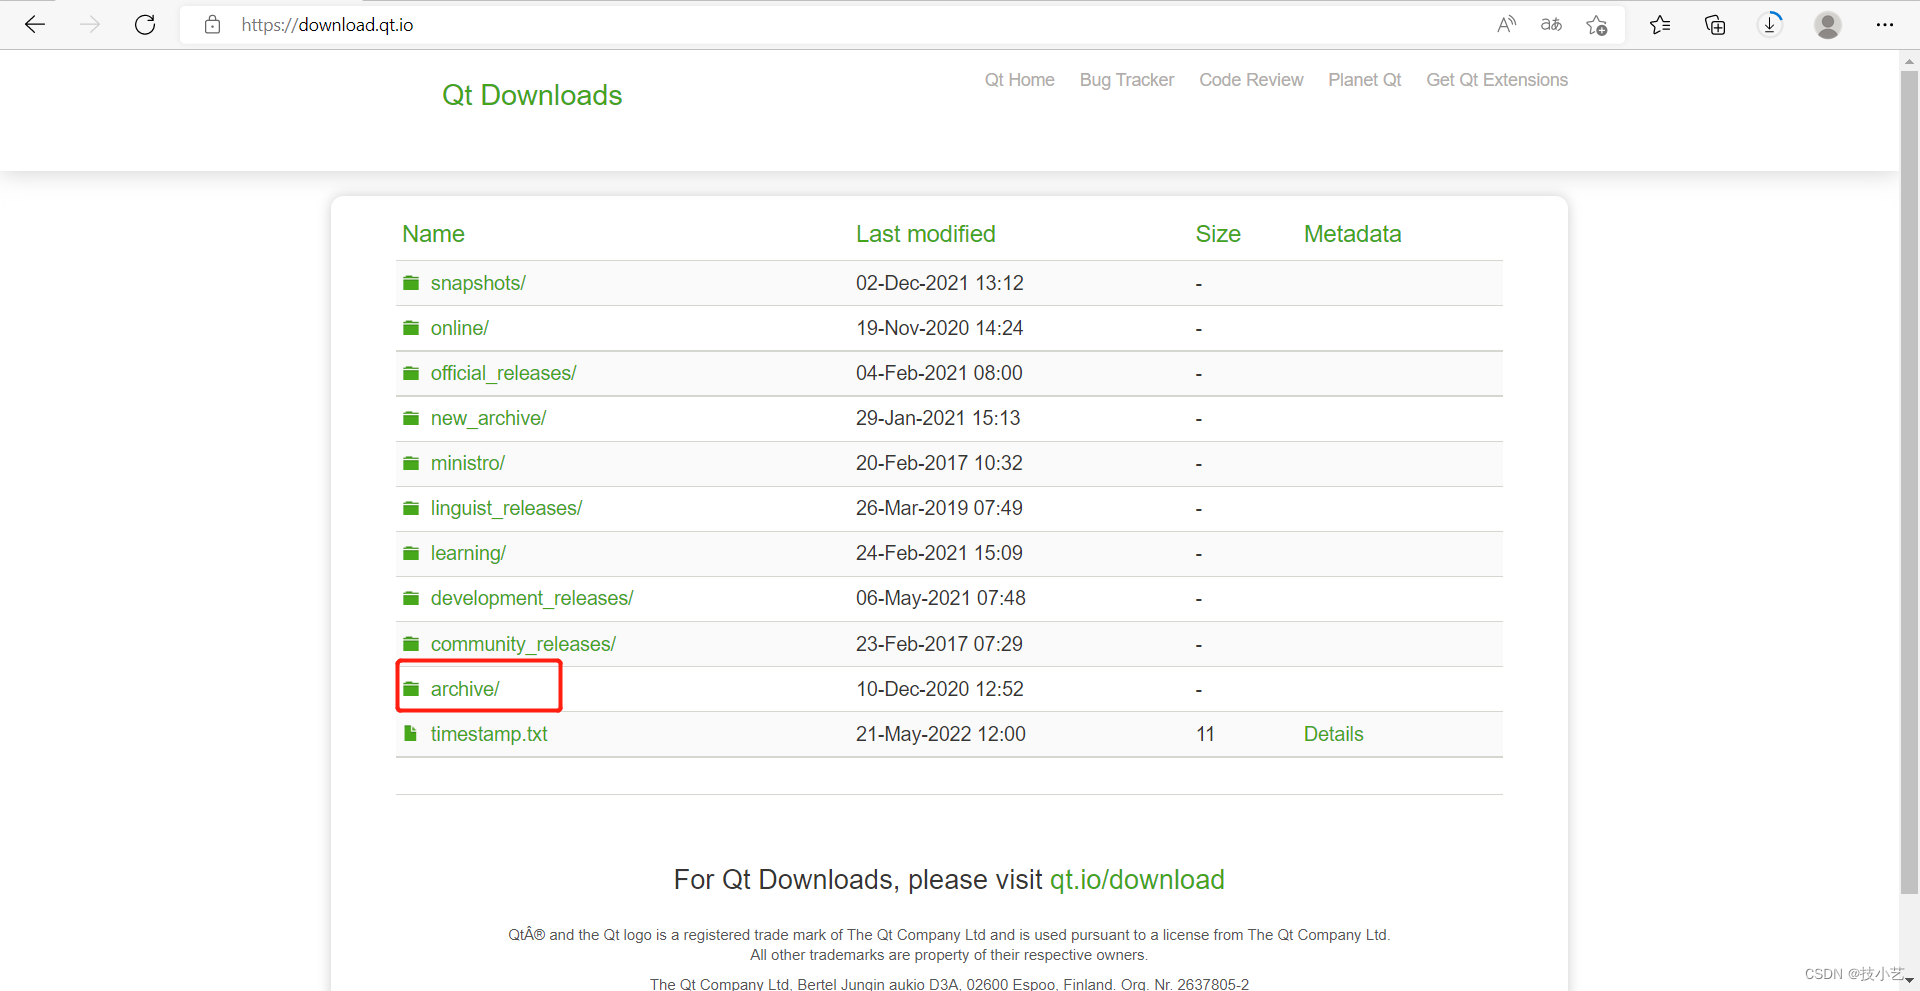1920x991 pixels.
Task: Click the folder icon beside ministro/
Action: 411,463
